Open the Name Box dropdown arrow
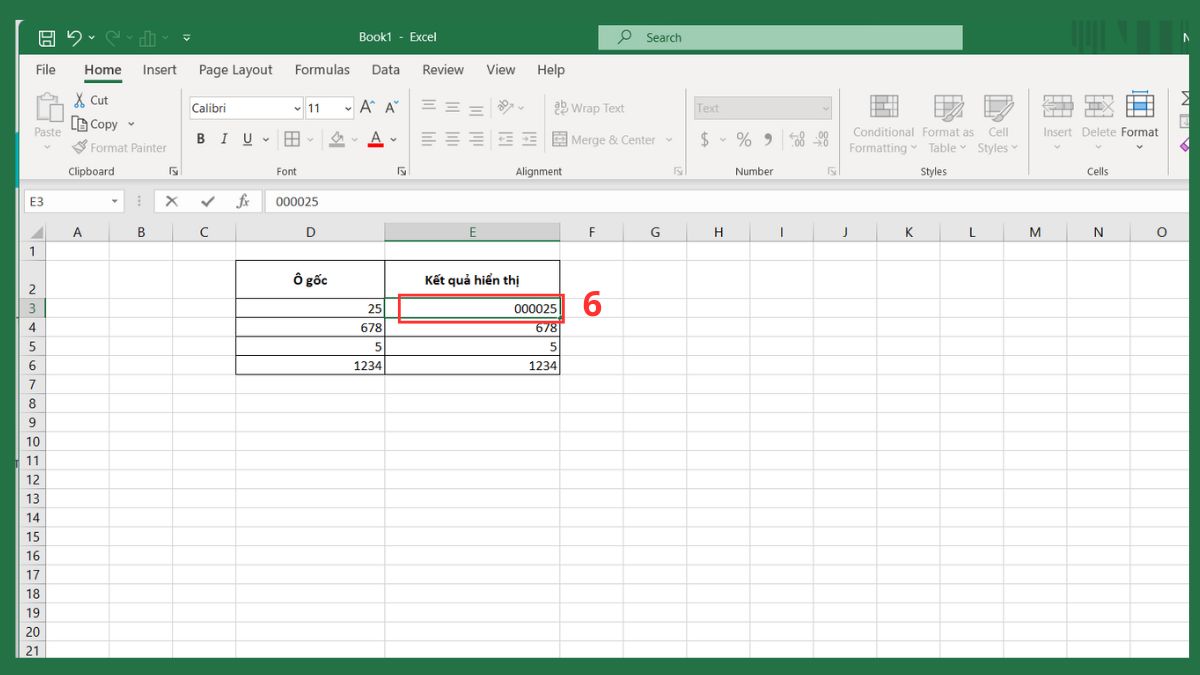This screenshot has width=1200, height=675. coord(114,202)
